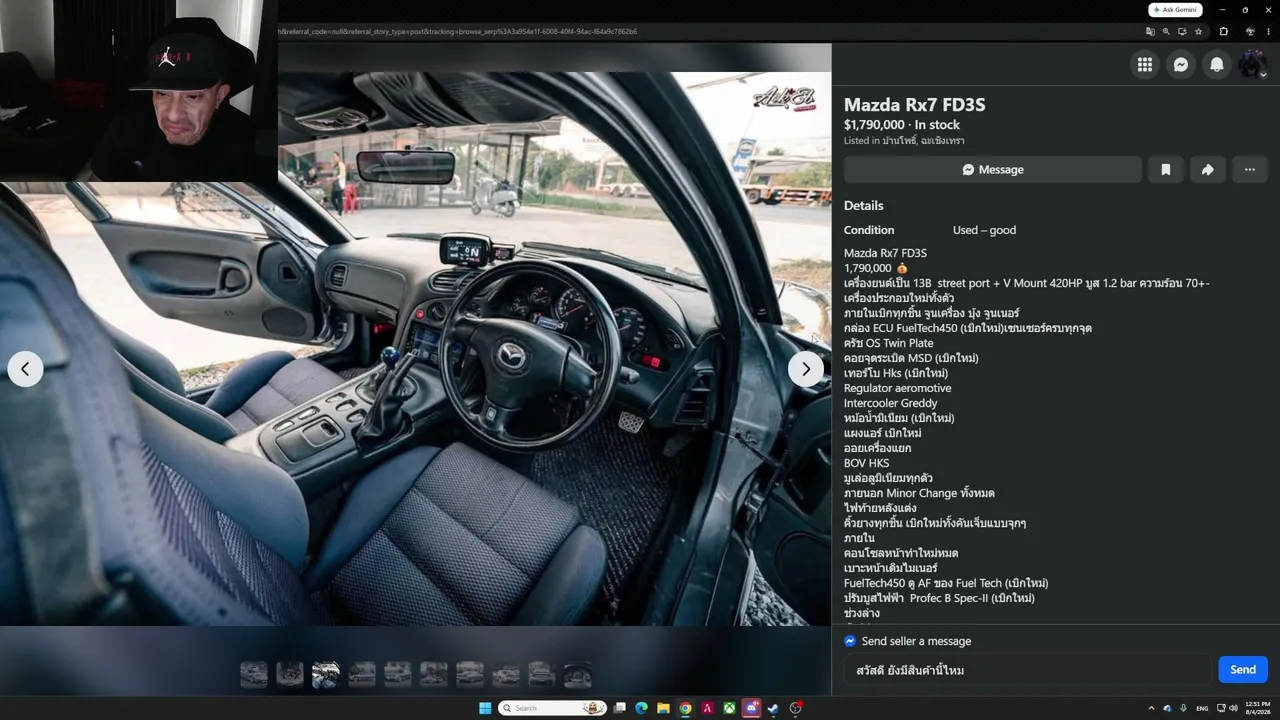Click the Used – good condition value
Screen dimensions: 1280x720
pyautogui.click(x=984, y=230)
